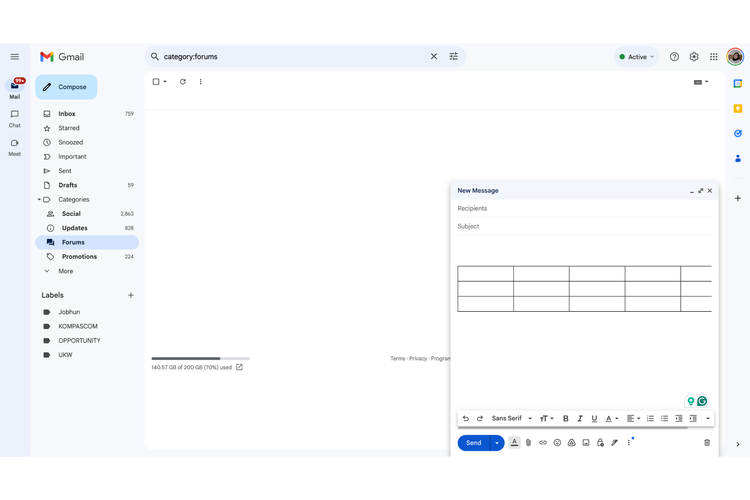Discard the draft with the trash icon

click(707, 443)
